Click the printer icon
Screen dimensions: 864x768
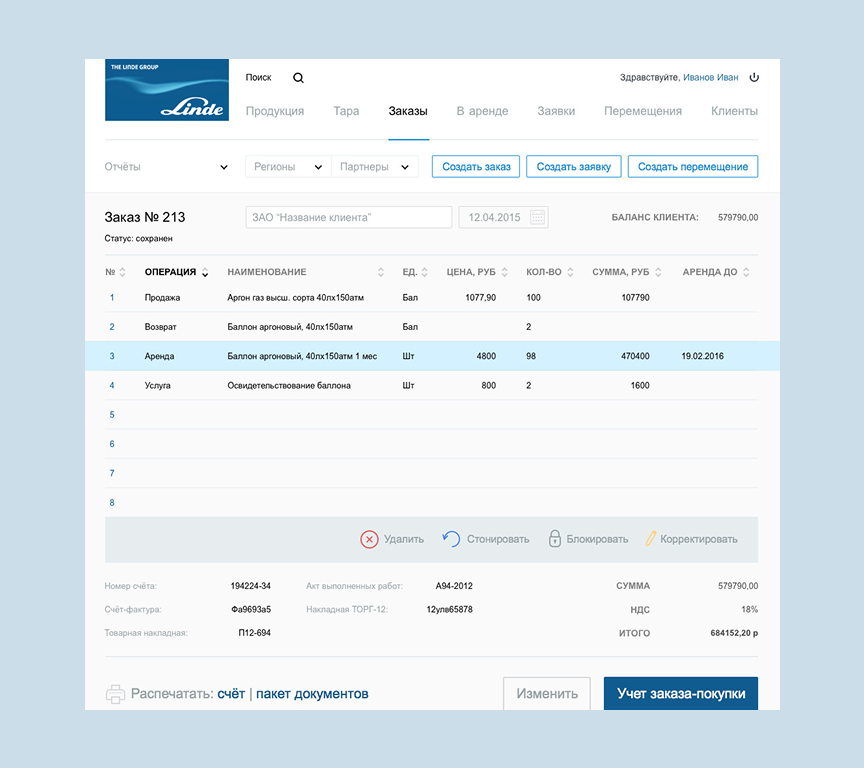pos(116,693)
